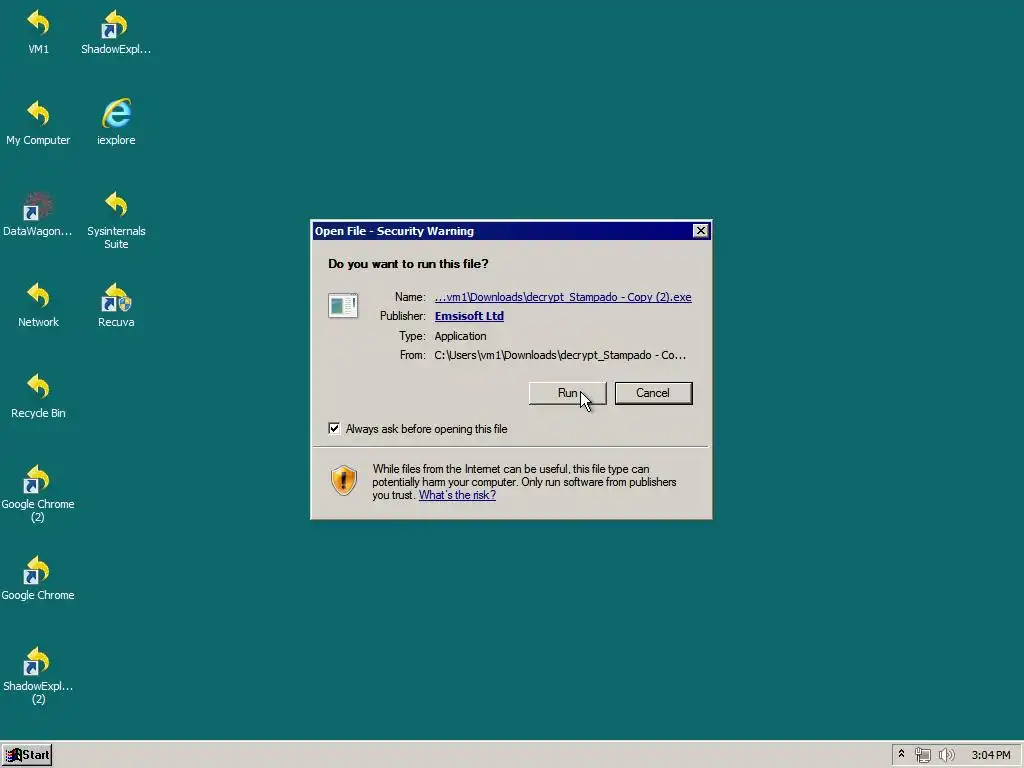Click the application file icon in the dialog
This screenshot has width=1024, height=768.
coord(343,305)
